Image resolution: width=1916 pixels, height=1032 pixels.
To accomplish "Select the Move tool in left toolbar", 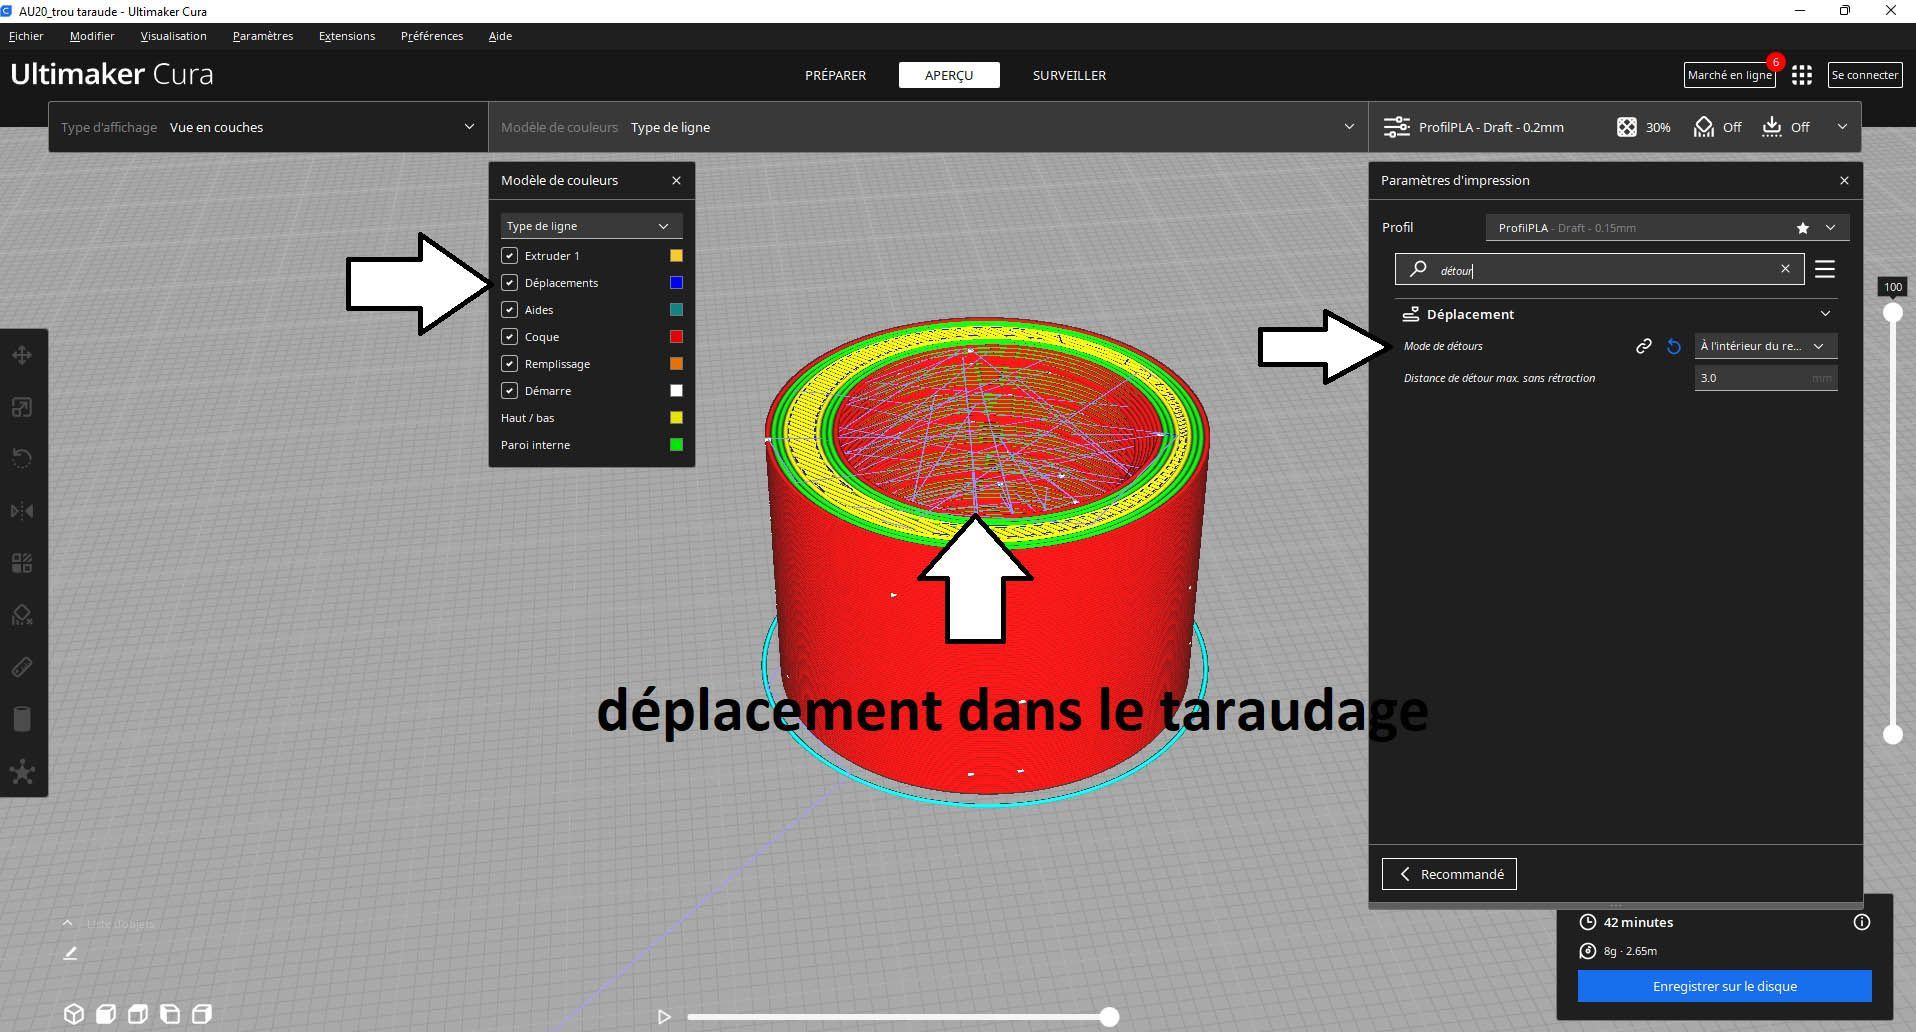I will click(x=22, y=355).
